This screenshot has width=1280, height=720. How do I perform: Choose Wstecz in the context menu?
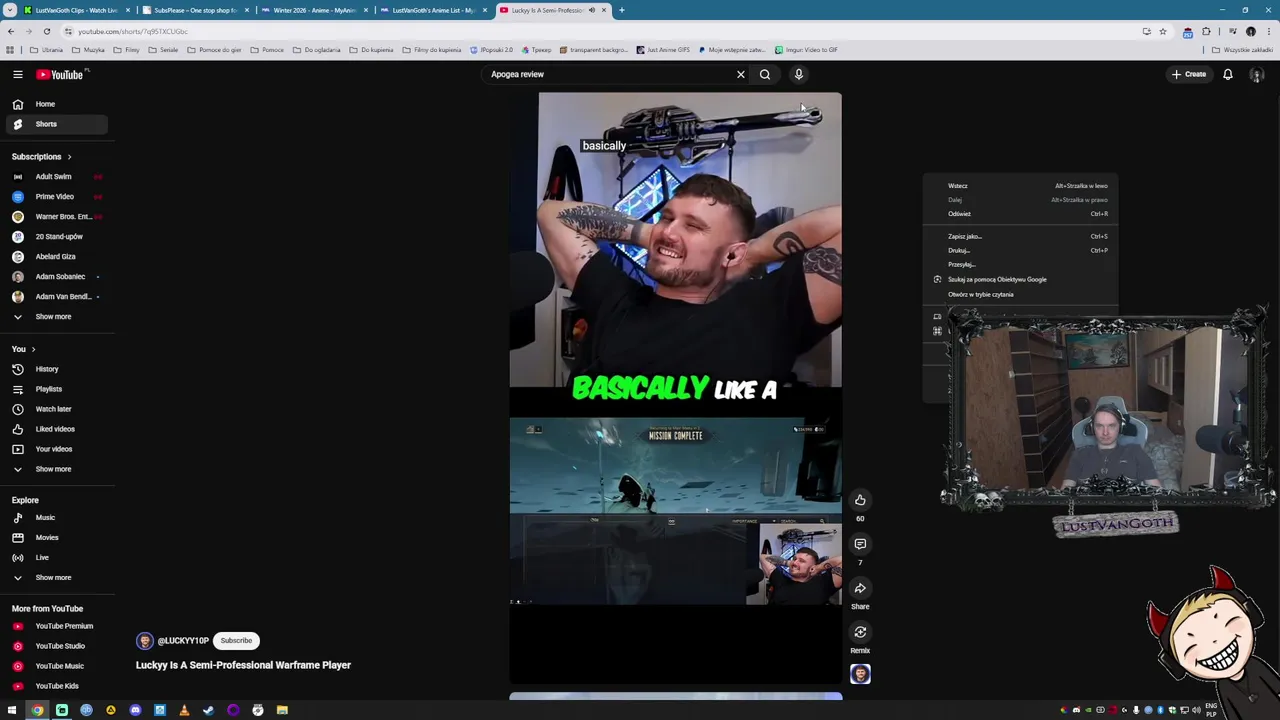1021,186
